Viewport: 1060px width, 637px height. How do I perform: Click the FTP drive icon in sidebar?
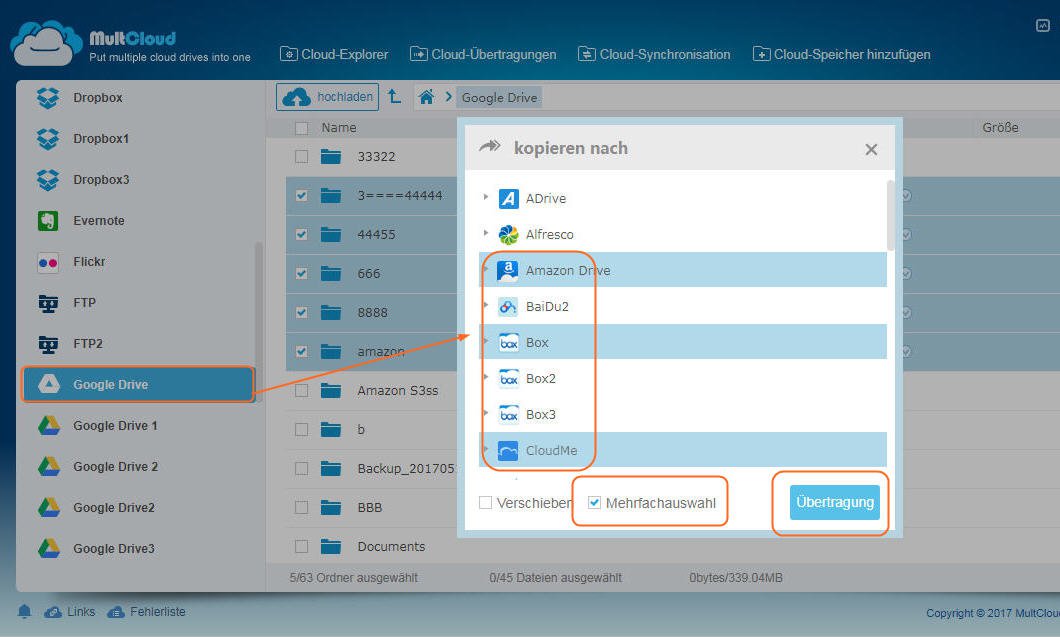[x=48, y=303]
